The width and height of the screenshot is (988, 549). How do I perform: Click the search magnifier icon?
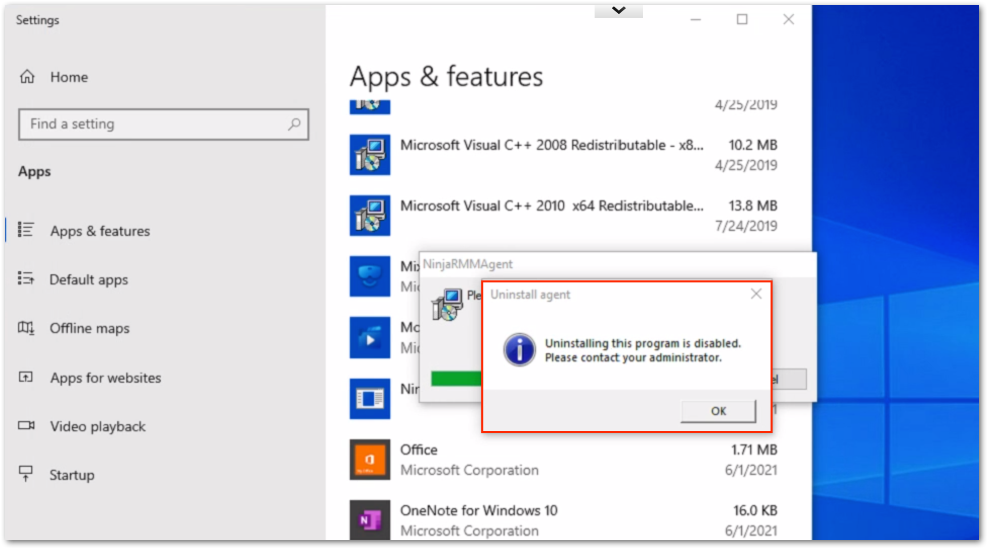pyautogui.click(x=294, y=124)
